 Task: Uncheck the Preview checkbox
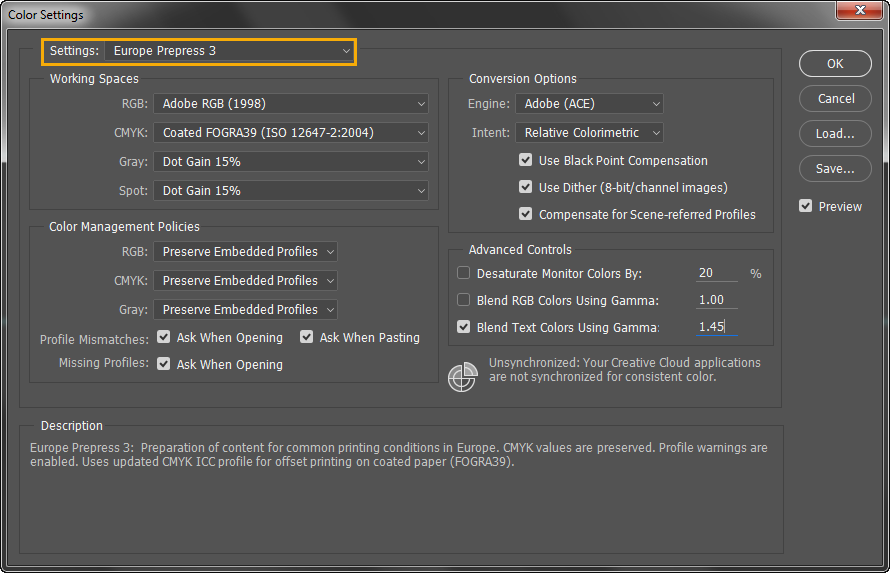click(806, 206)
